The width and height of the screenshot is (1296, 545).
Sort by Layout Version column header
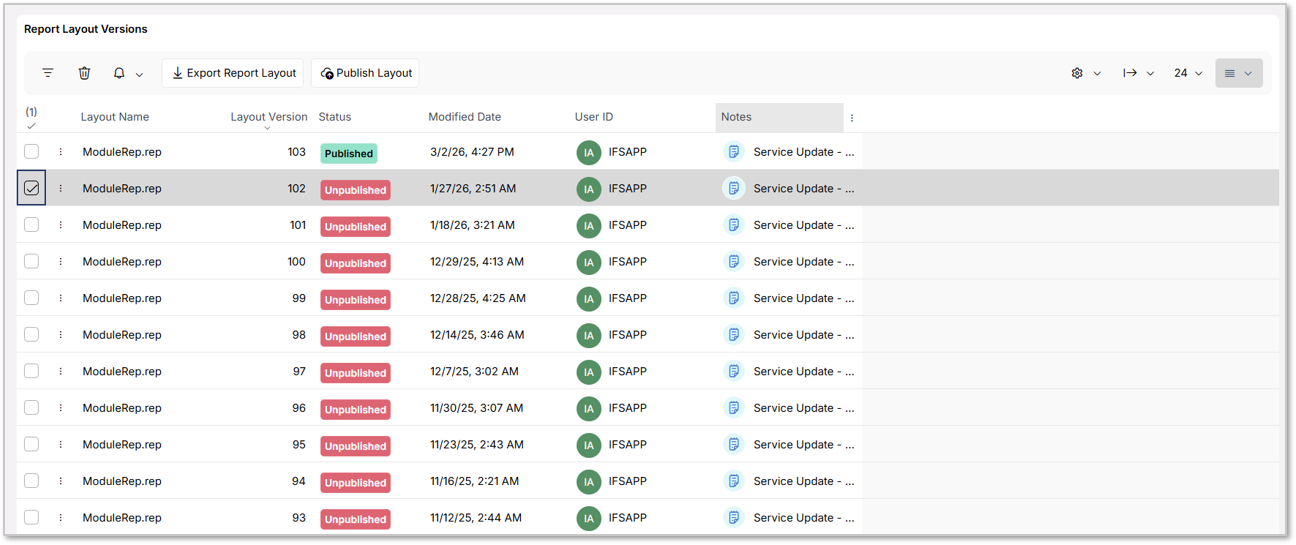pyautogui.click(x=268, y=117)
